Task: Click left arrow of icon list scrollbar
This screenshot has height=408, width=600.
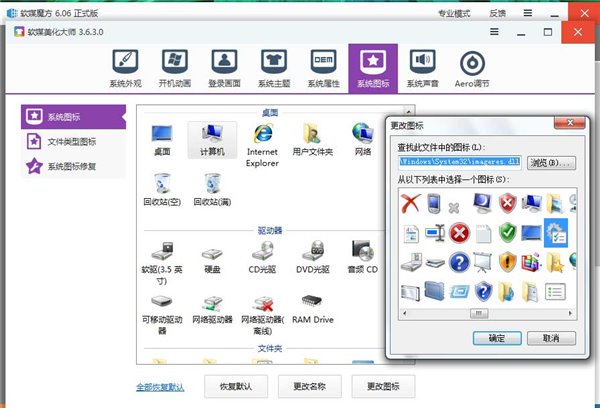Action: point(404,313)
